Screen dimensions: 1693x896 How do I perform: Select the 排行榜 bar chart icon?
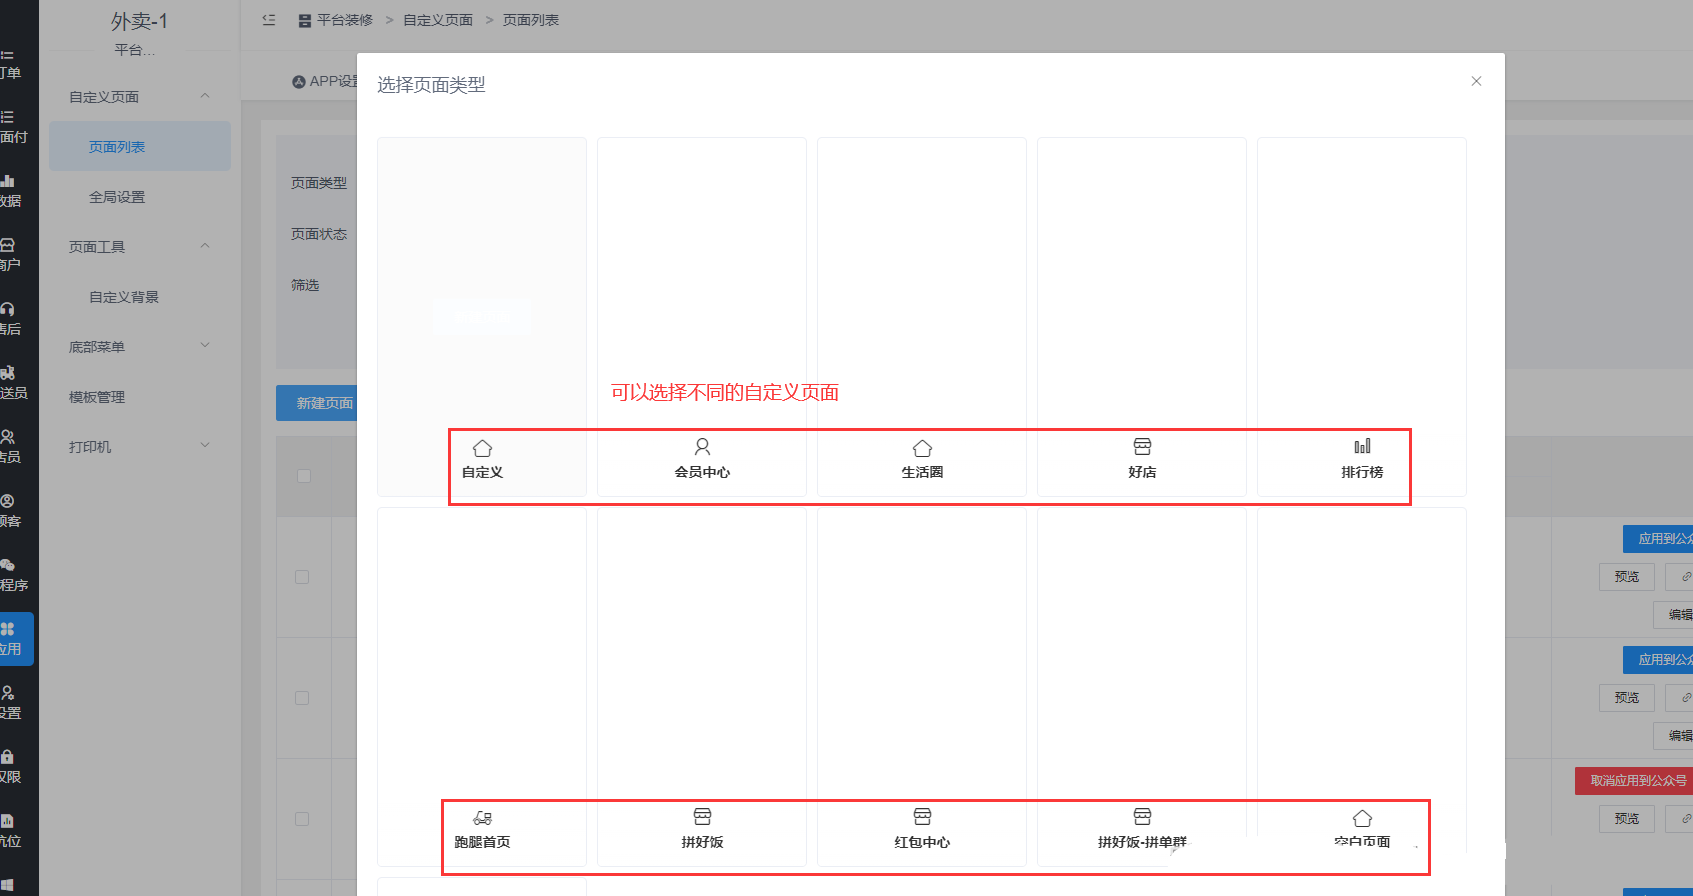pos(1362,447)
